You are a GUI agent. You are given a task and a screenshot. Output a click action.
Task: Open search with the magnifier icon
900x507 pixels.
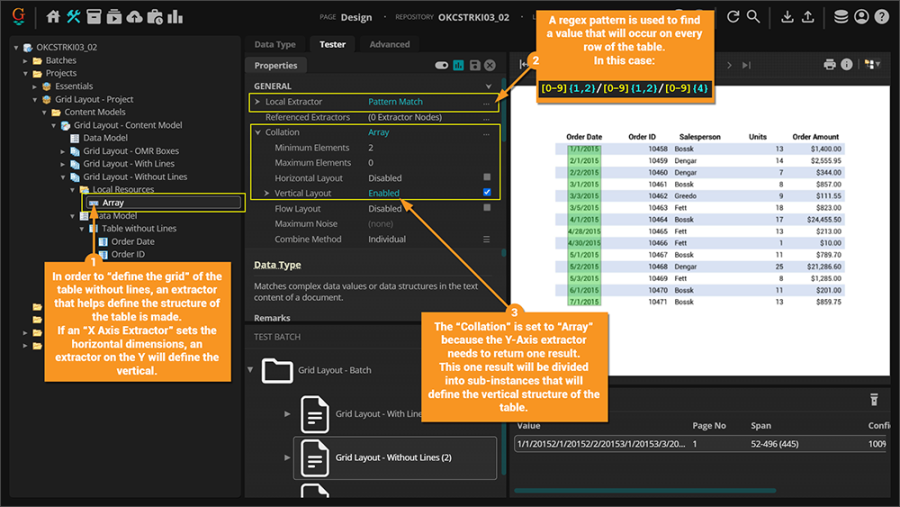(x=753, y=17)
